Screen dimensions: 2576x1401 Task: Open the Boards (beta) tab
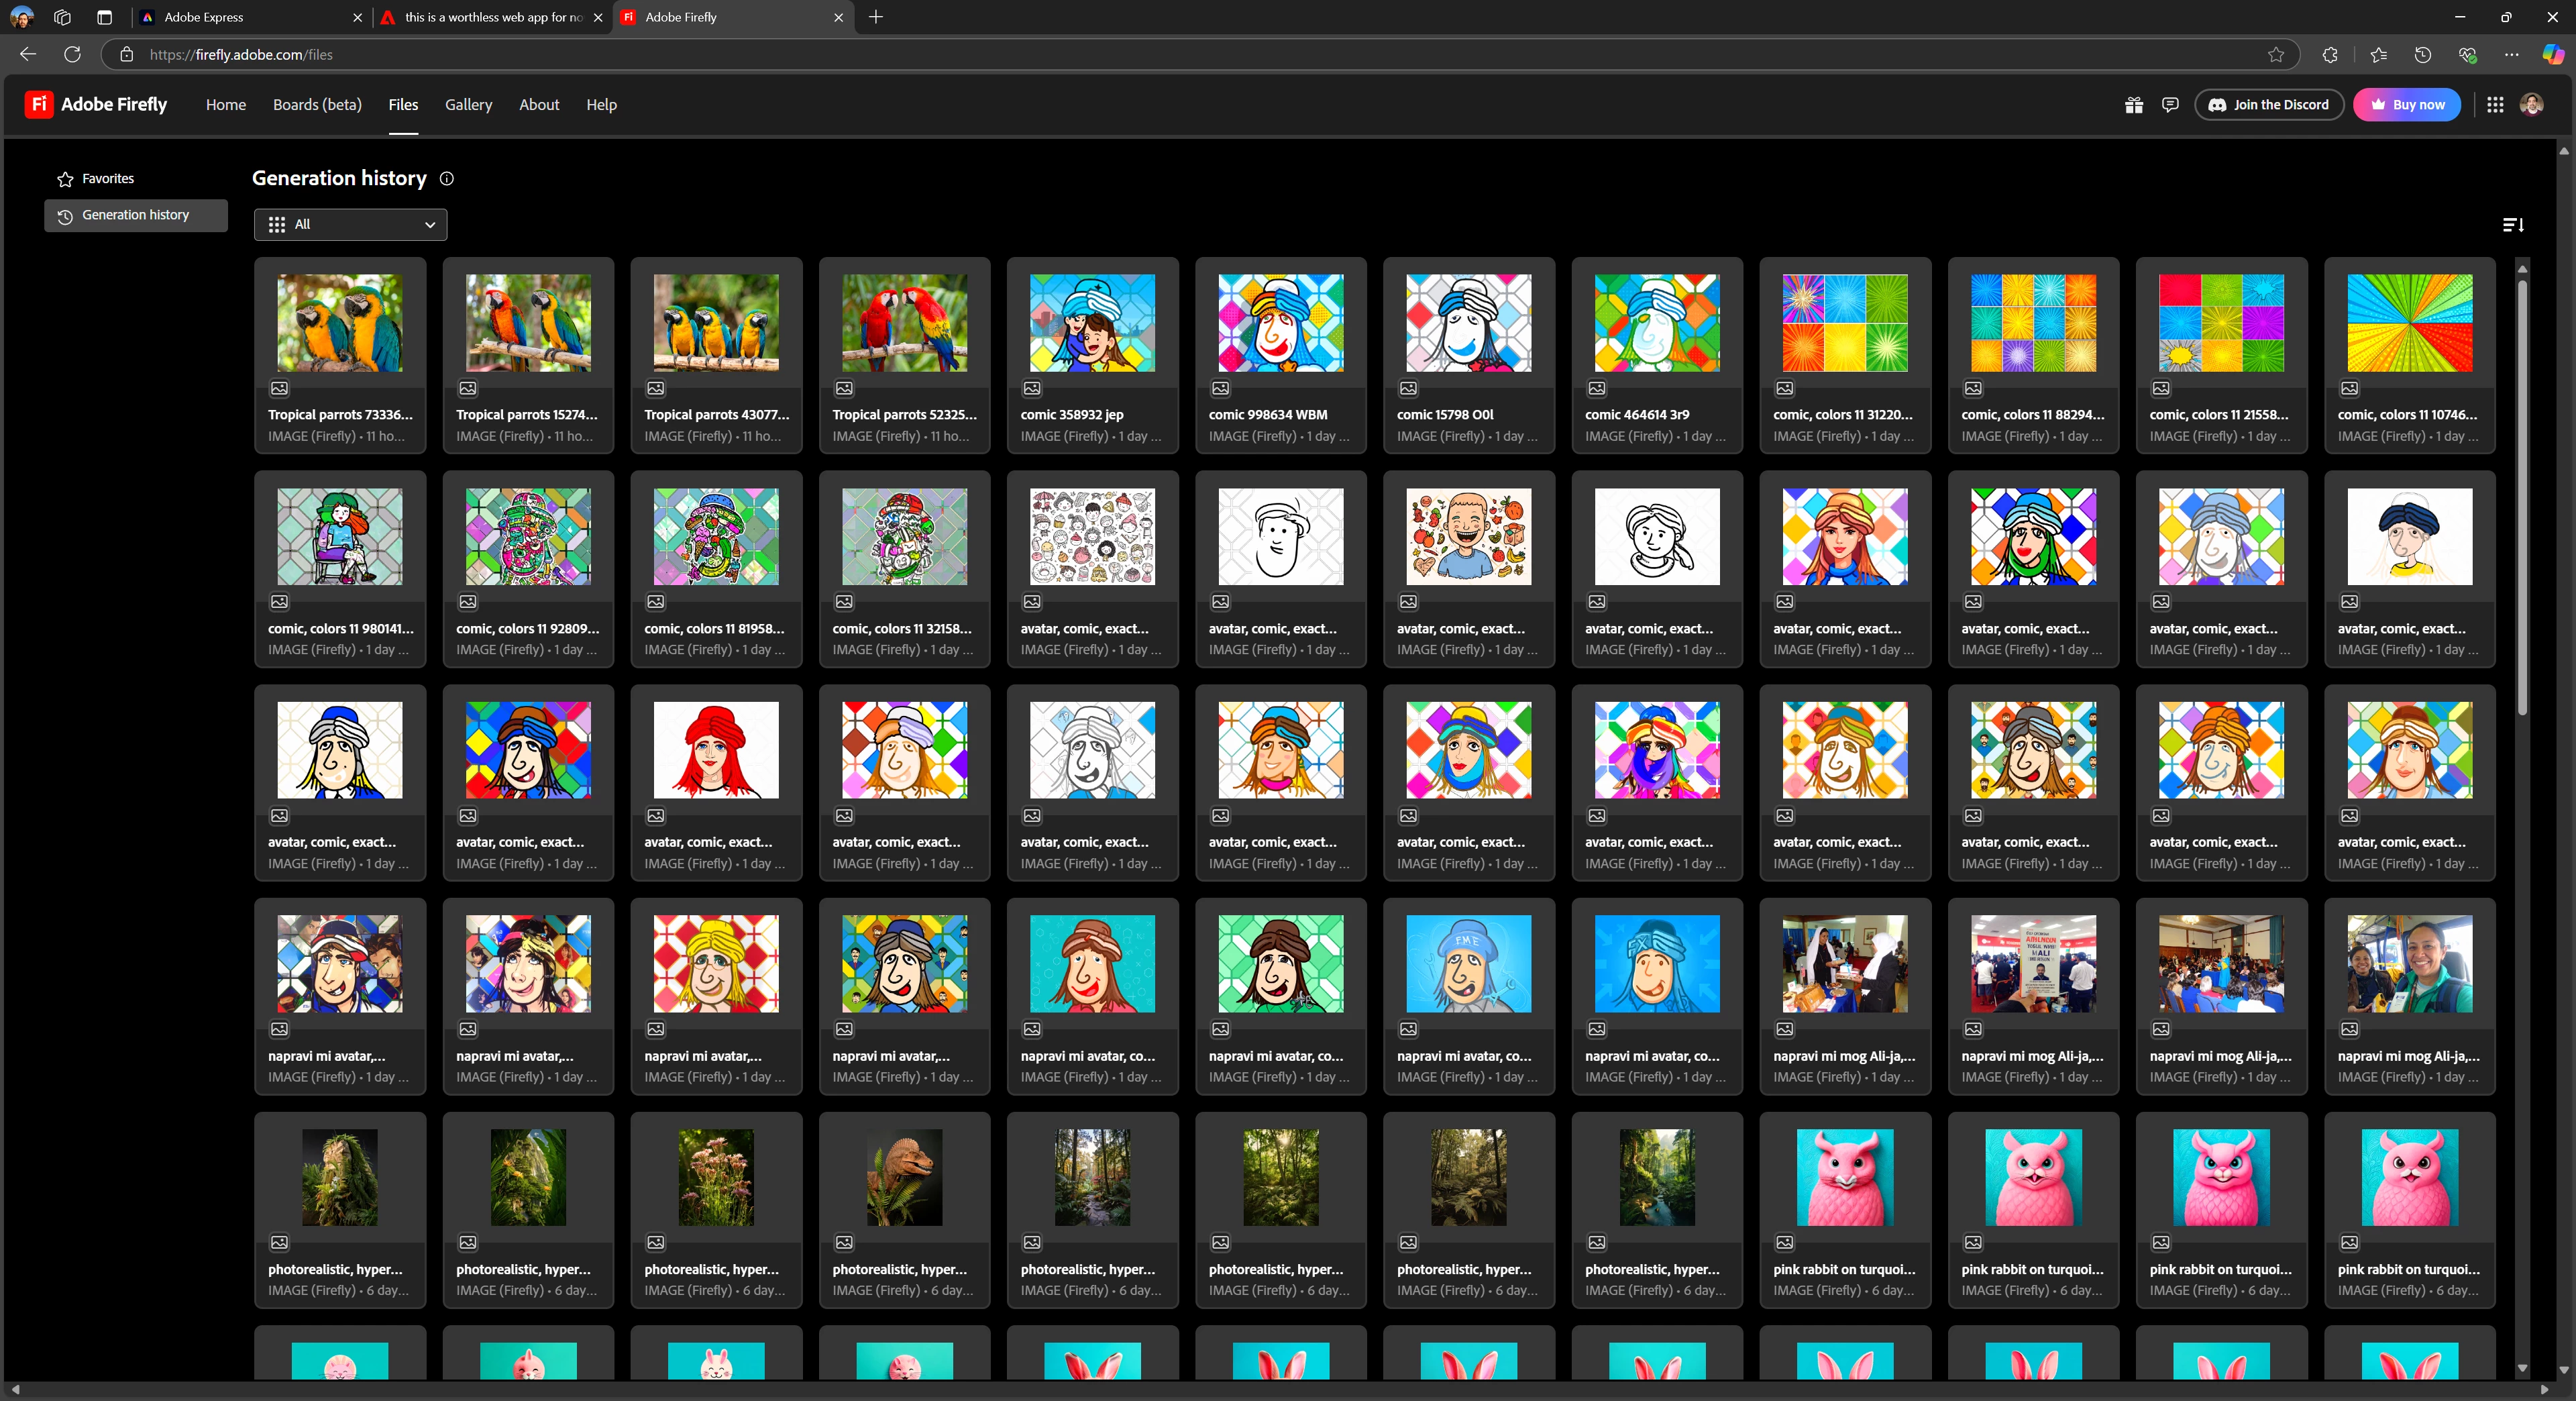coord(317,105)
